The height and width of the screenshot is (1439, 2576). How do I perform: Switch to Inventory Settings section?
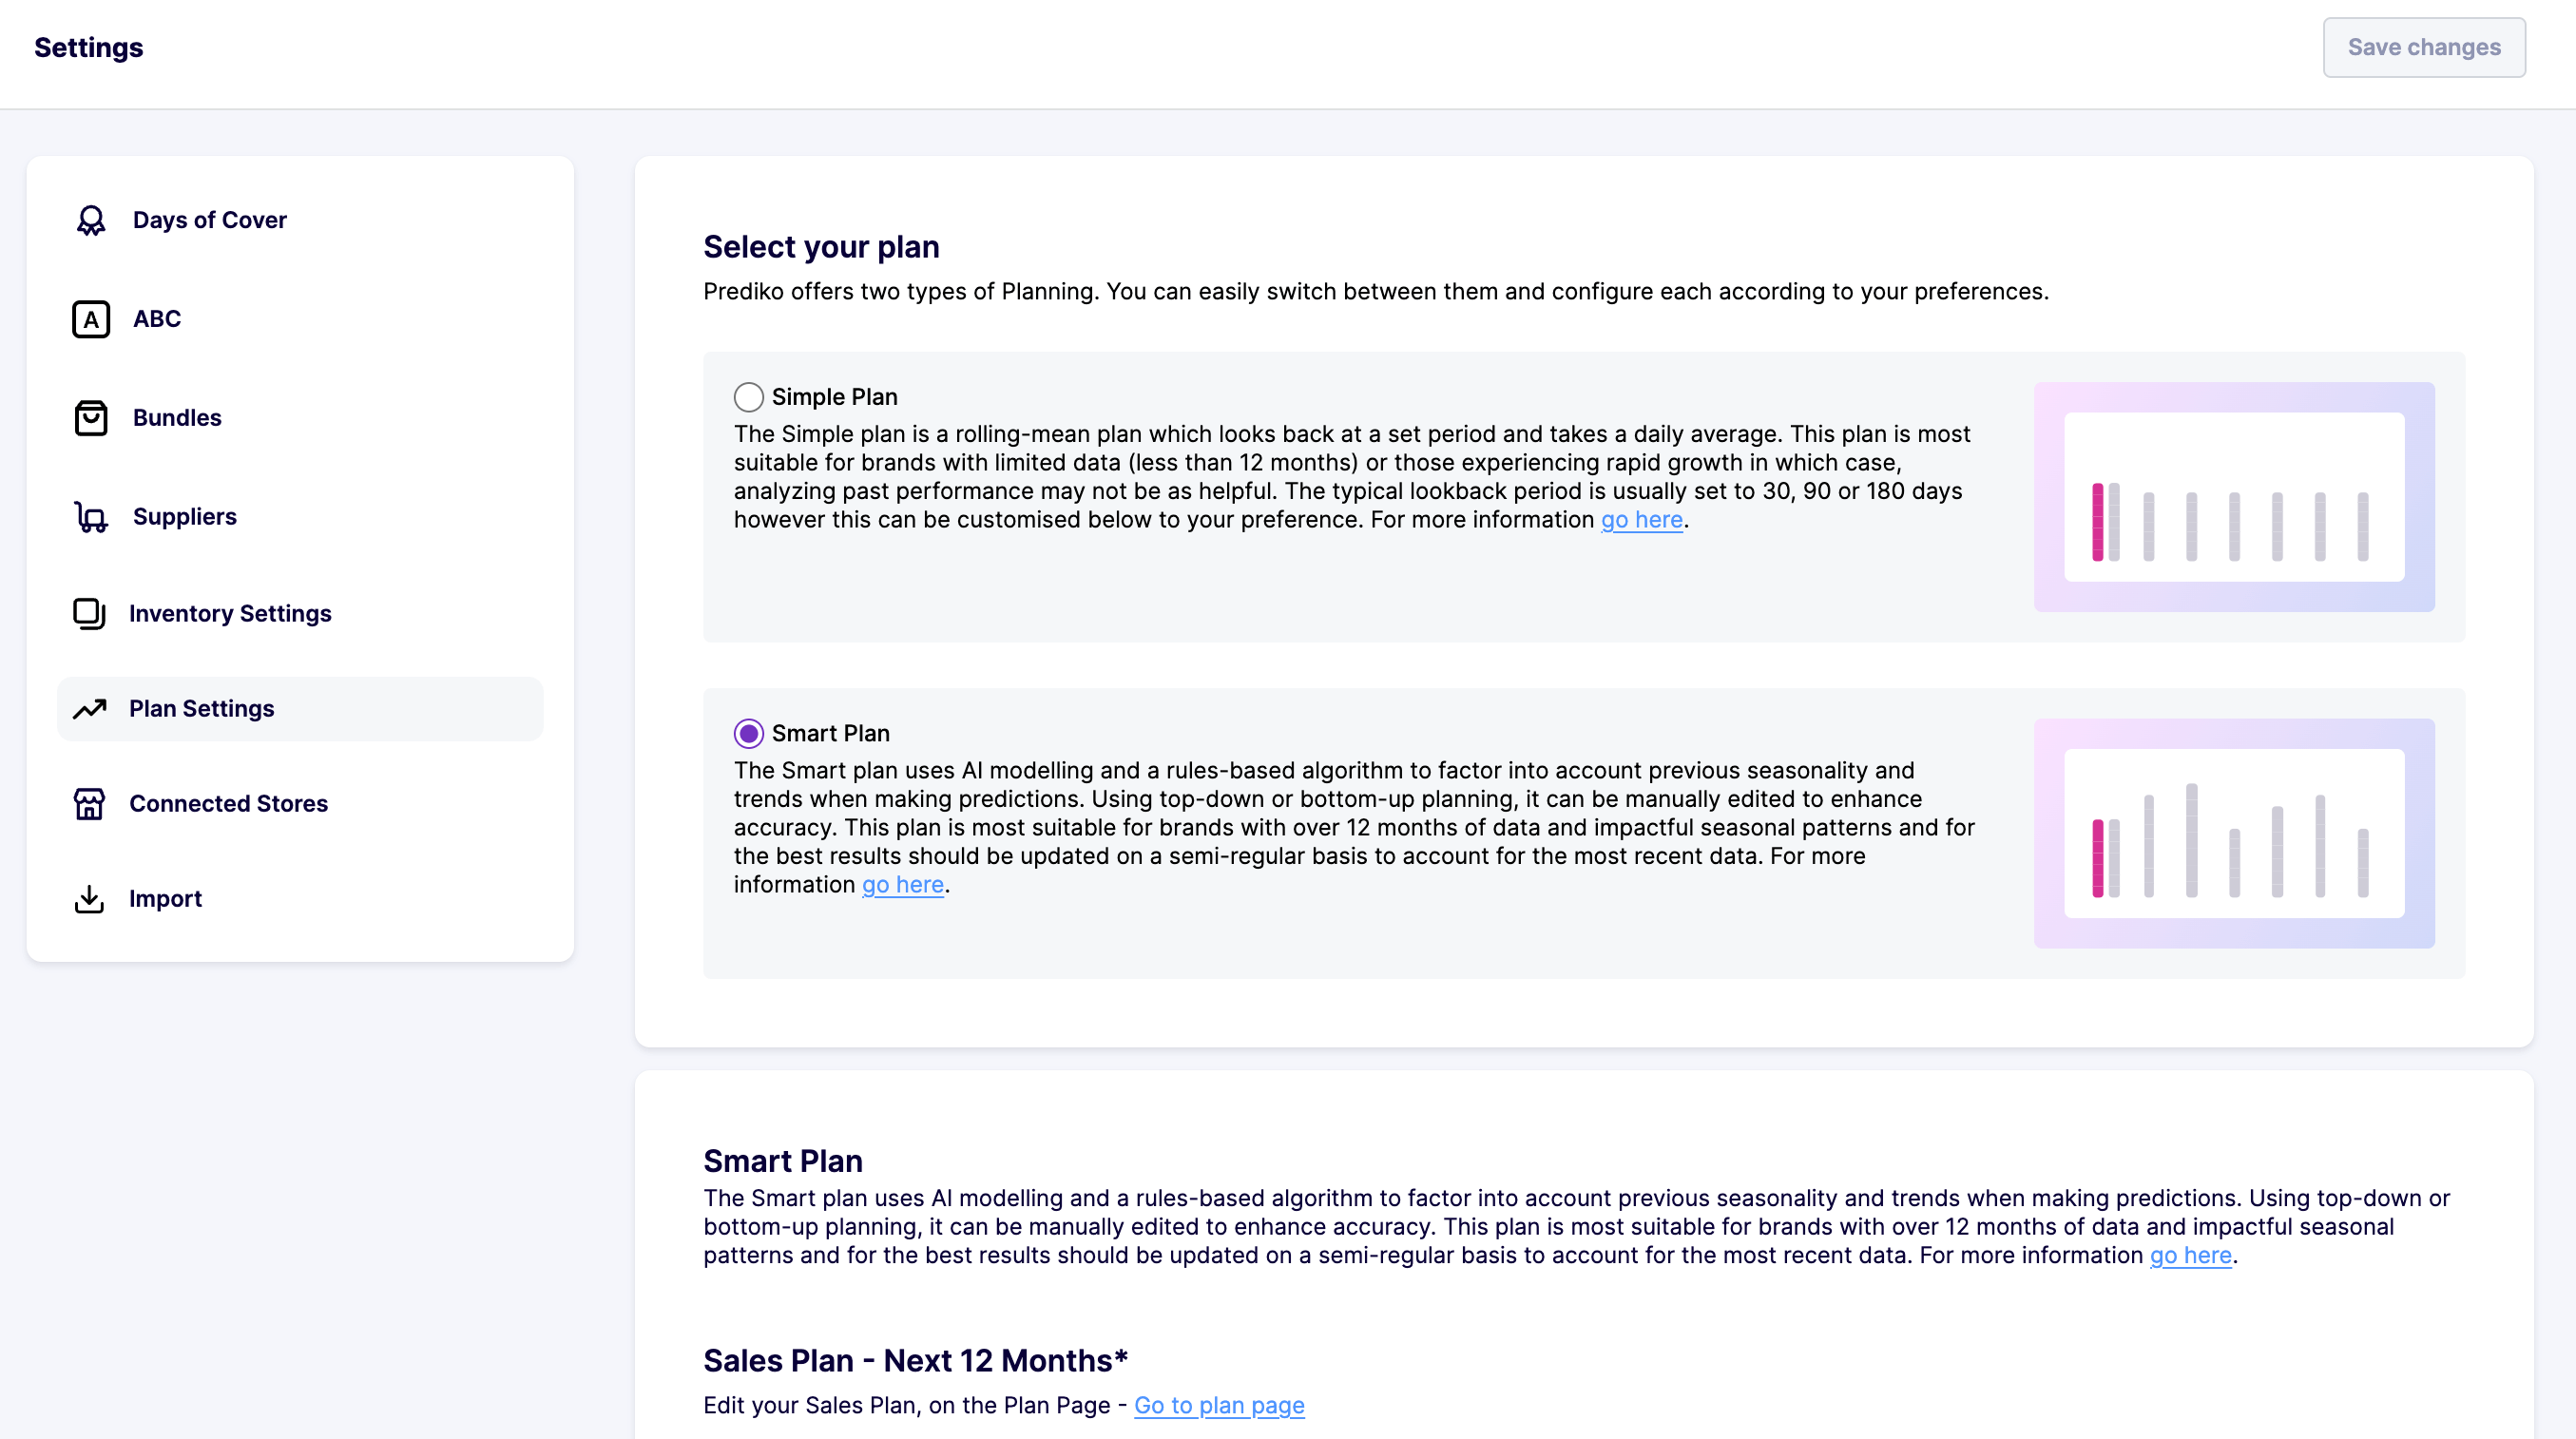coord(230,613)
